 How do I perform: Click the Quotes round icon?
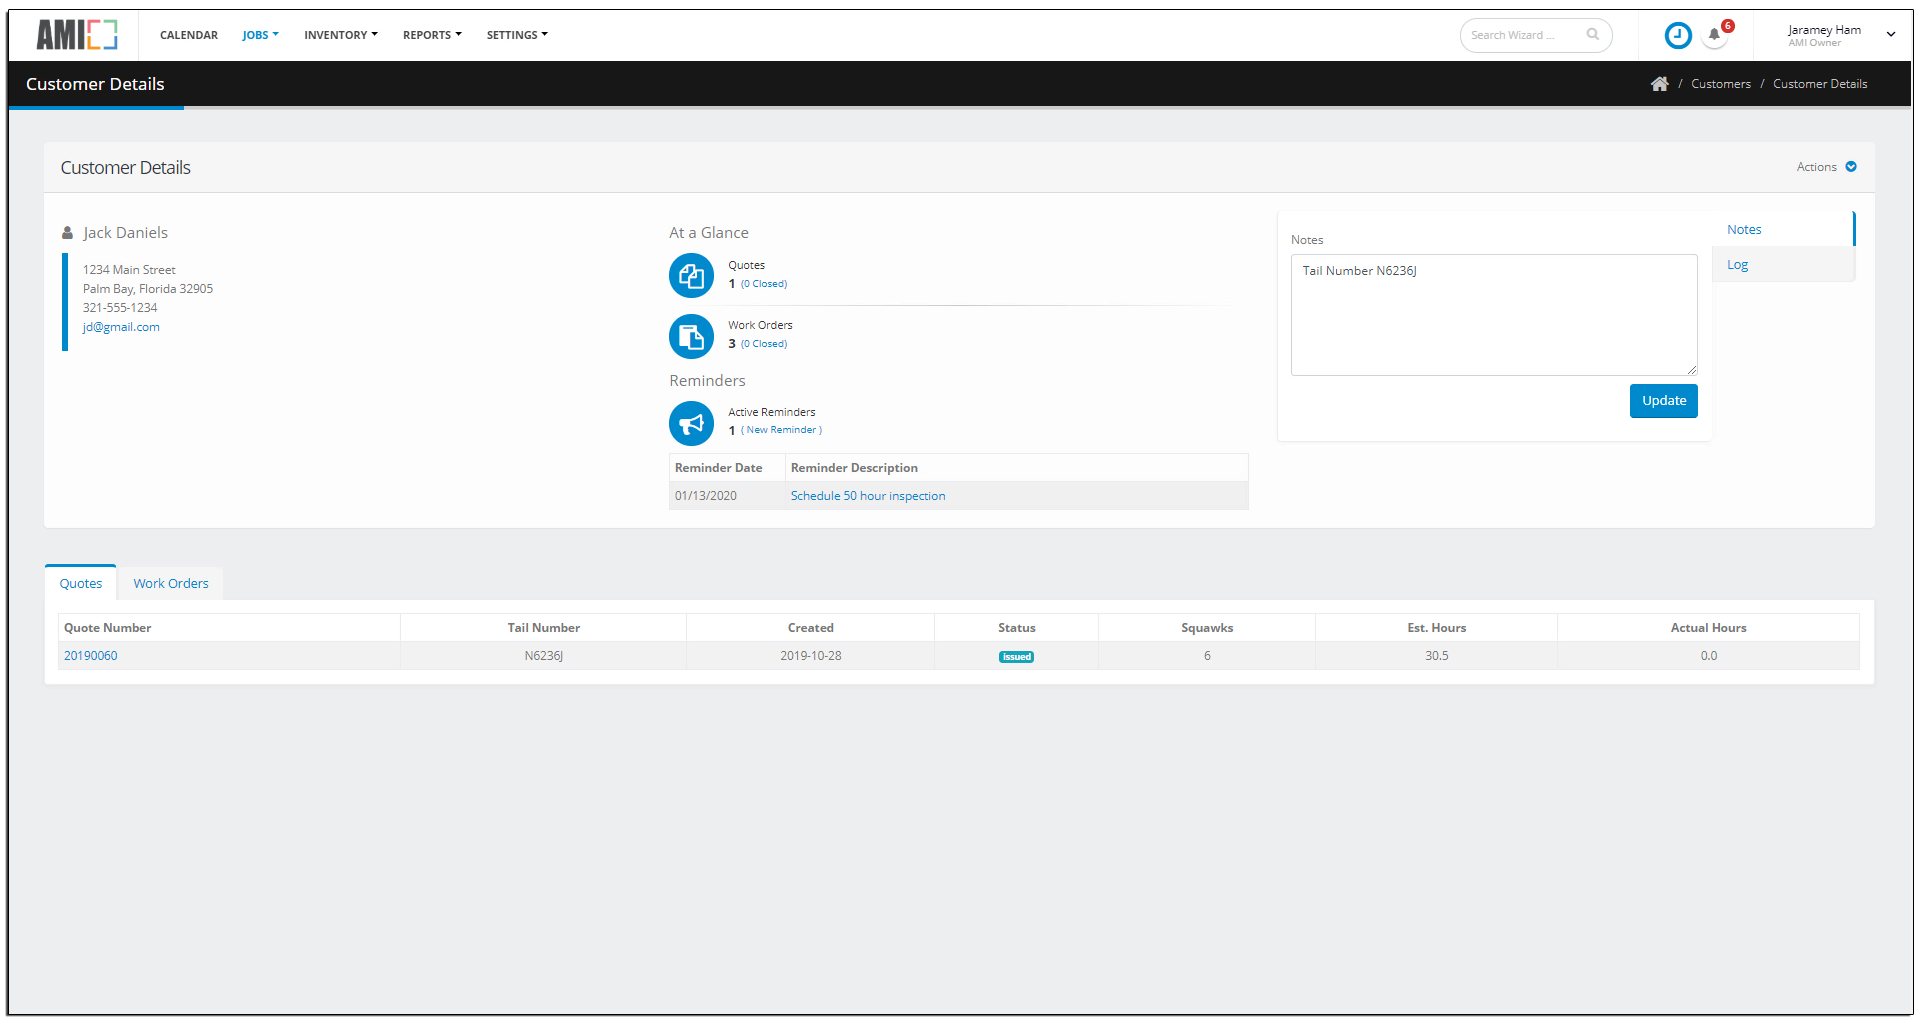(x=691, y=276)
